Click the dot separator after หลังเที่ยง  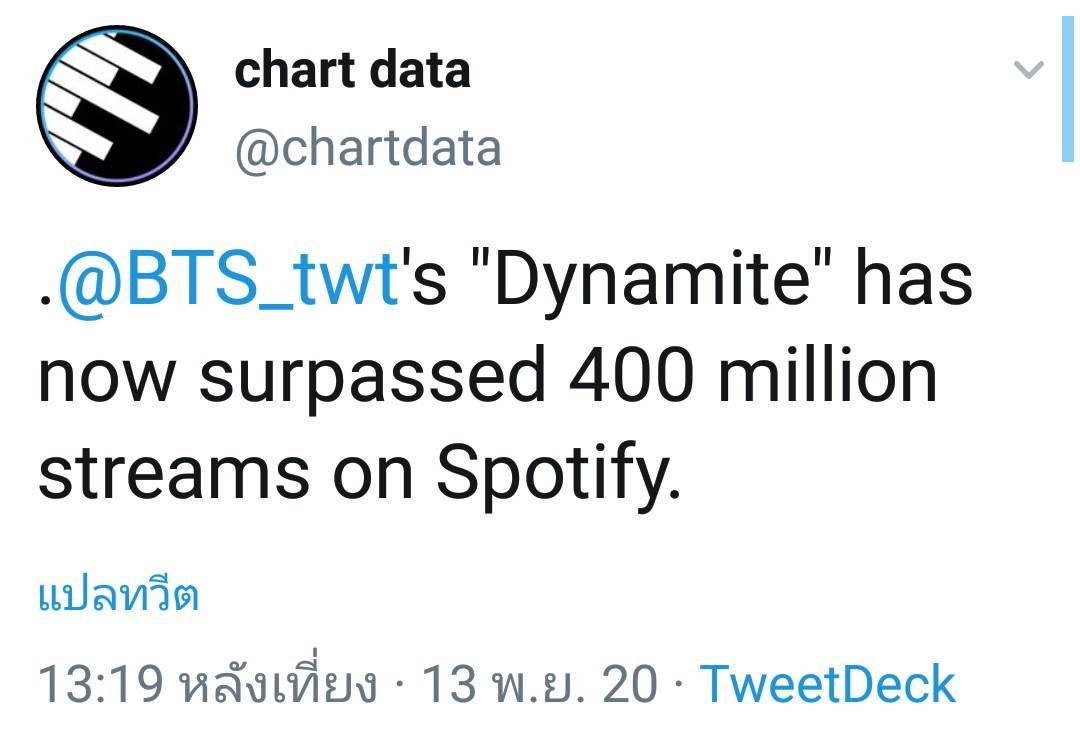click(399, 685)
